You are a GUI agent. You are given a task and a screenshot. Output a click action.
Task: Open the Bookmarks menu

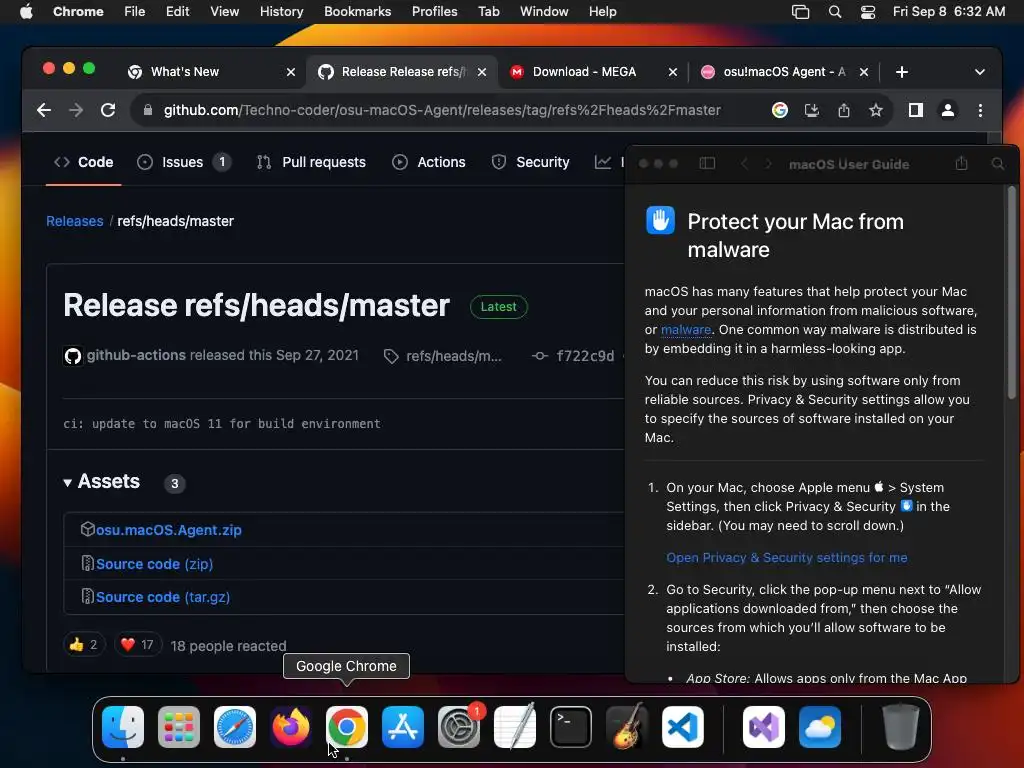click(357, 12)
